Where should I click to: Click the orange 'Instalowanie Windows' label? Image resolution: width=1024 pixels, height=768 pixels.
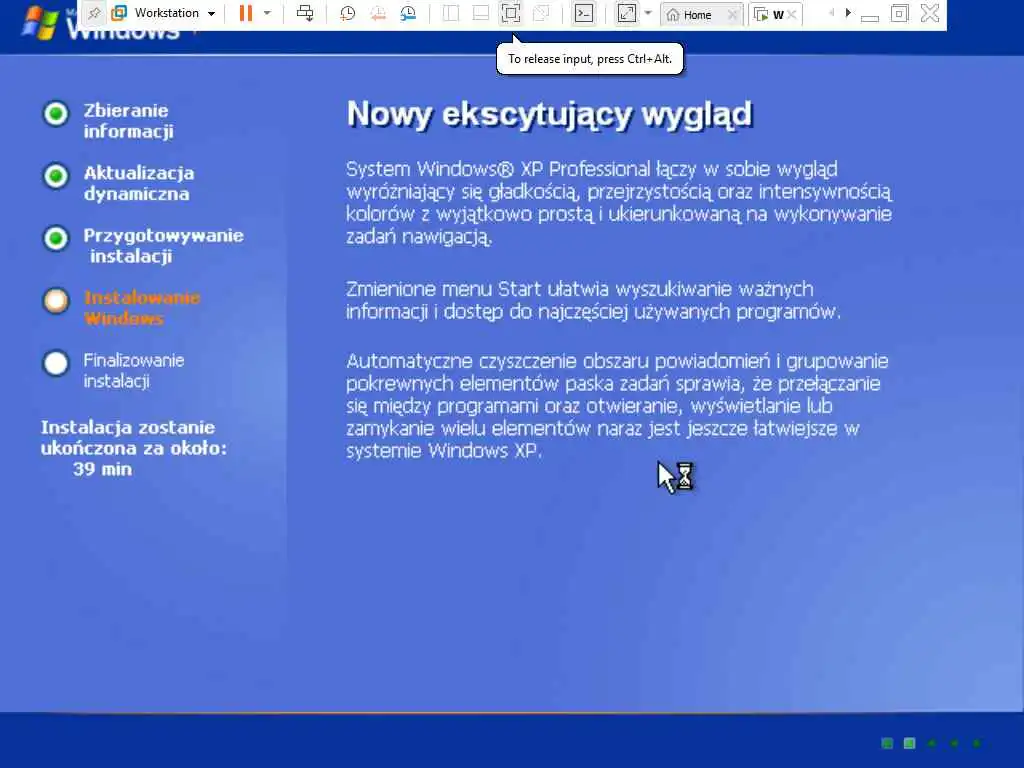coord(142,308)
